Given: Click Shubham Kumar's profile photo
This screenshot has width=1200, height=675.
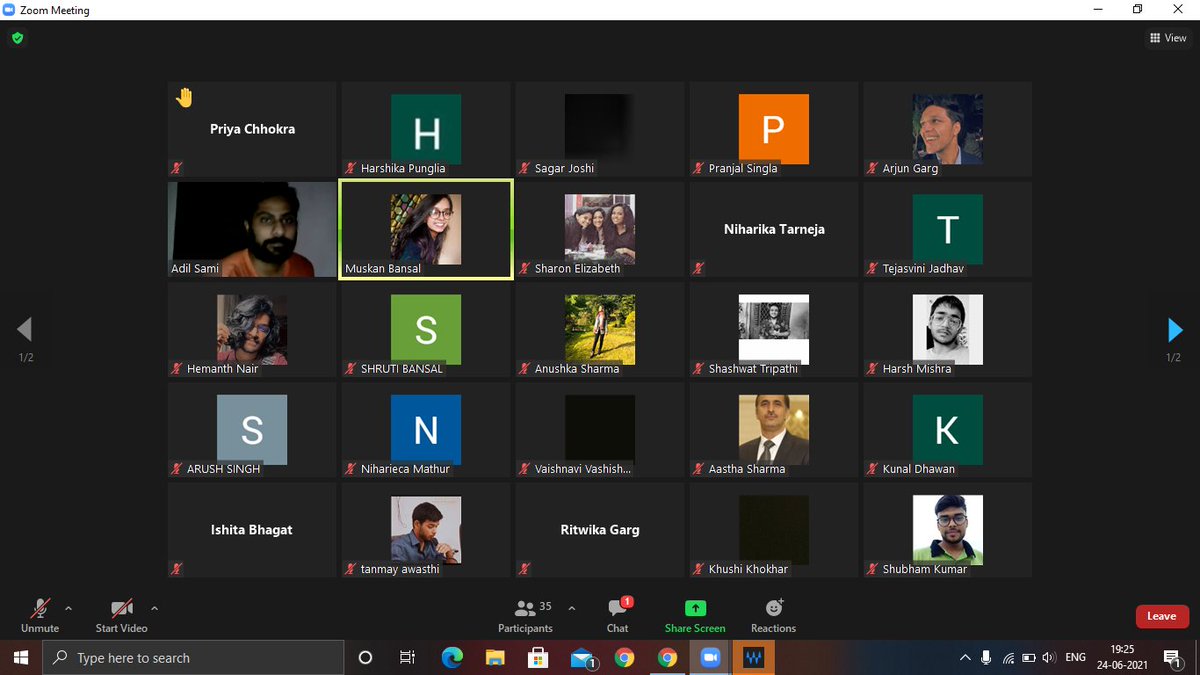Looking at the screenshot, I should pos(947,529).
